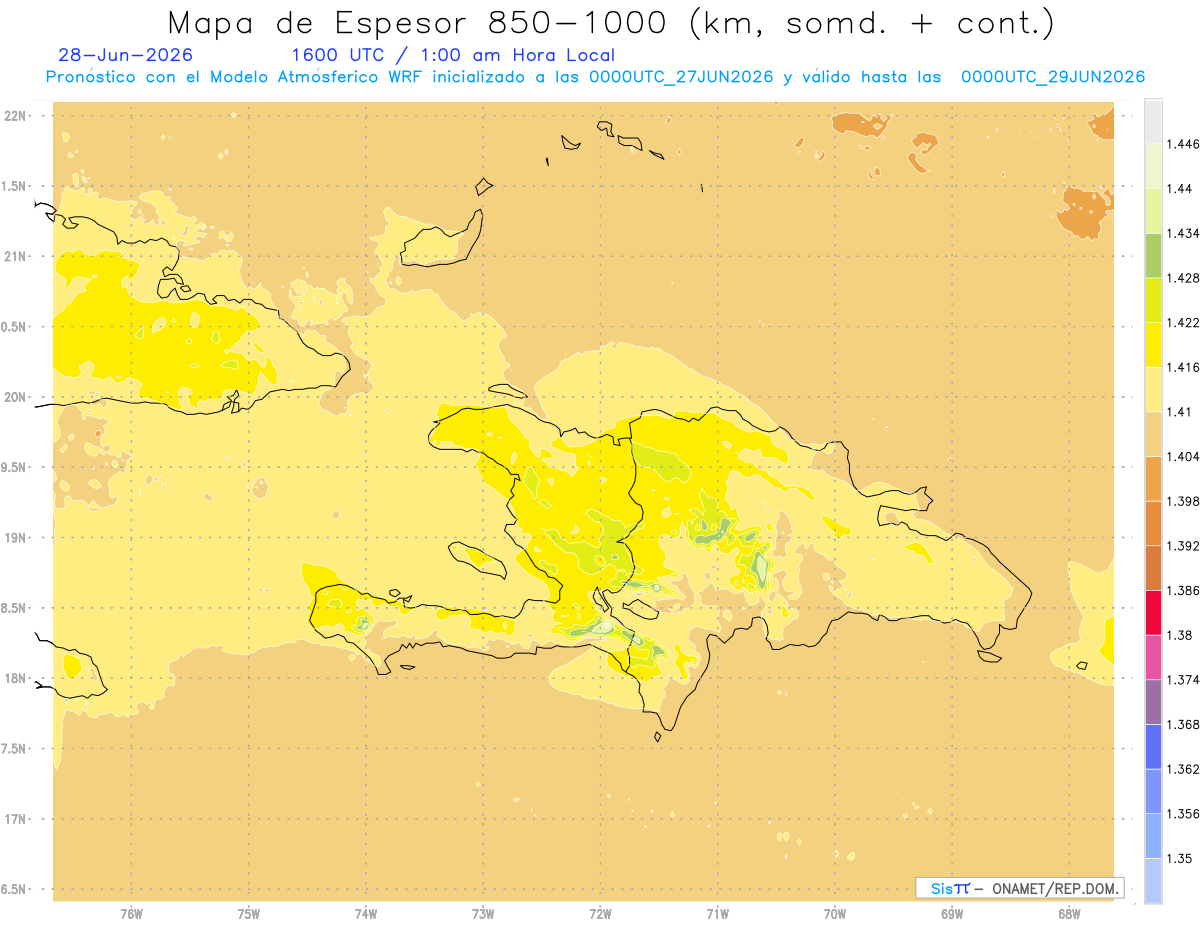Screen dimensions: 1200x927
Task: Click the longitude label "71W"
Action: (717, 913)
